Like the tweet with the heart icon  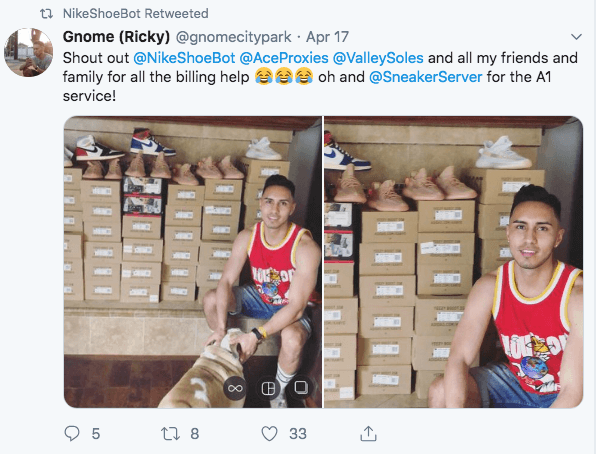(x=269, y=433)
